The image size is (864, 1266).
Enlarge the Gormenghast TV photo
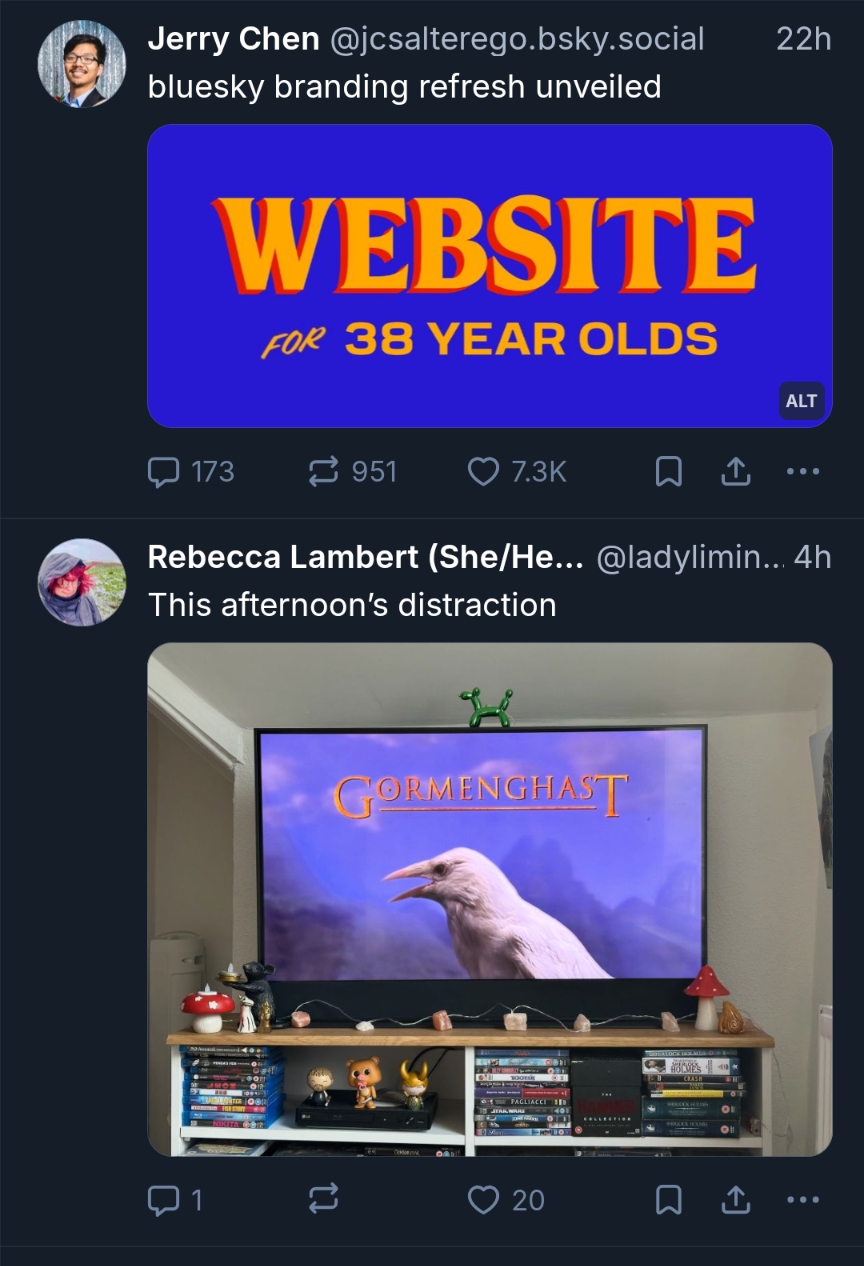tap(490, 899)
